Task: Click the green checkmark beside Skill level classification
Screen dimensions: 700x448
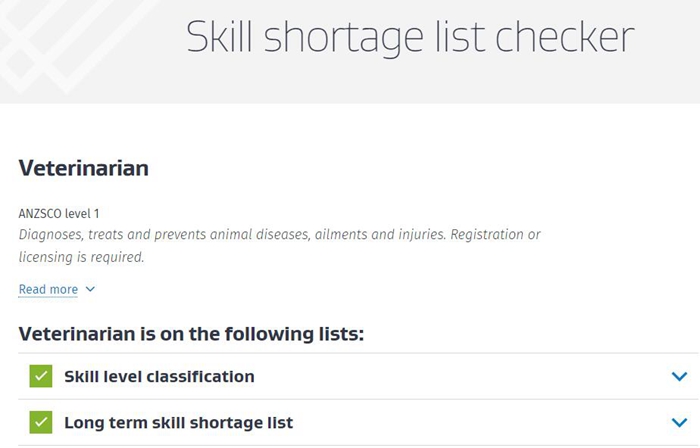Action: (x=41, y=377)
